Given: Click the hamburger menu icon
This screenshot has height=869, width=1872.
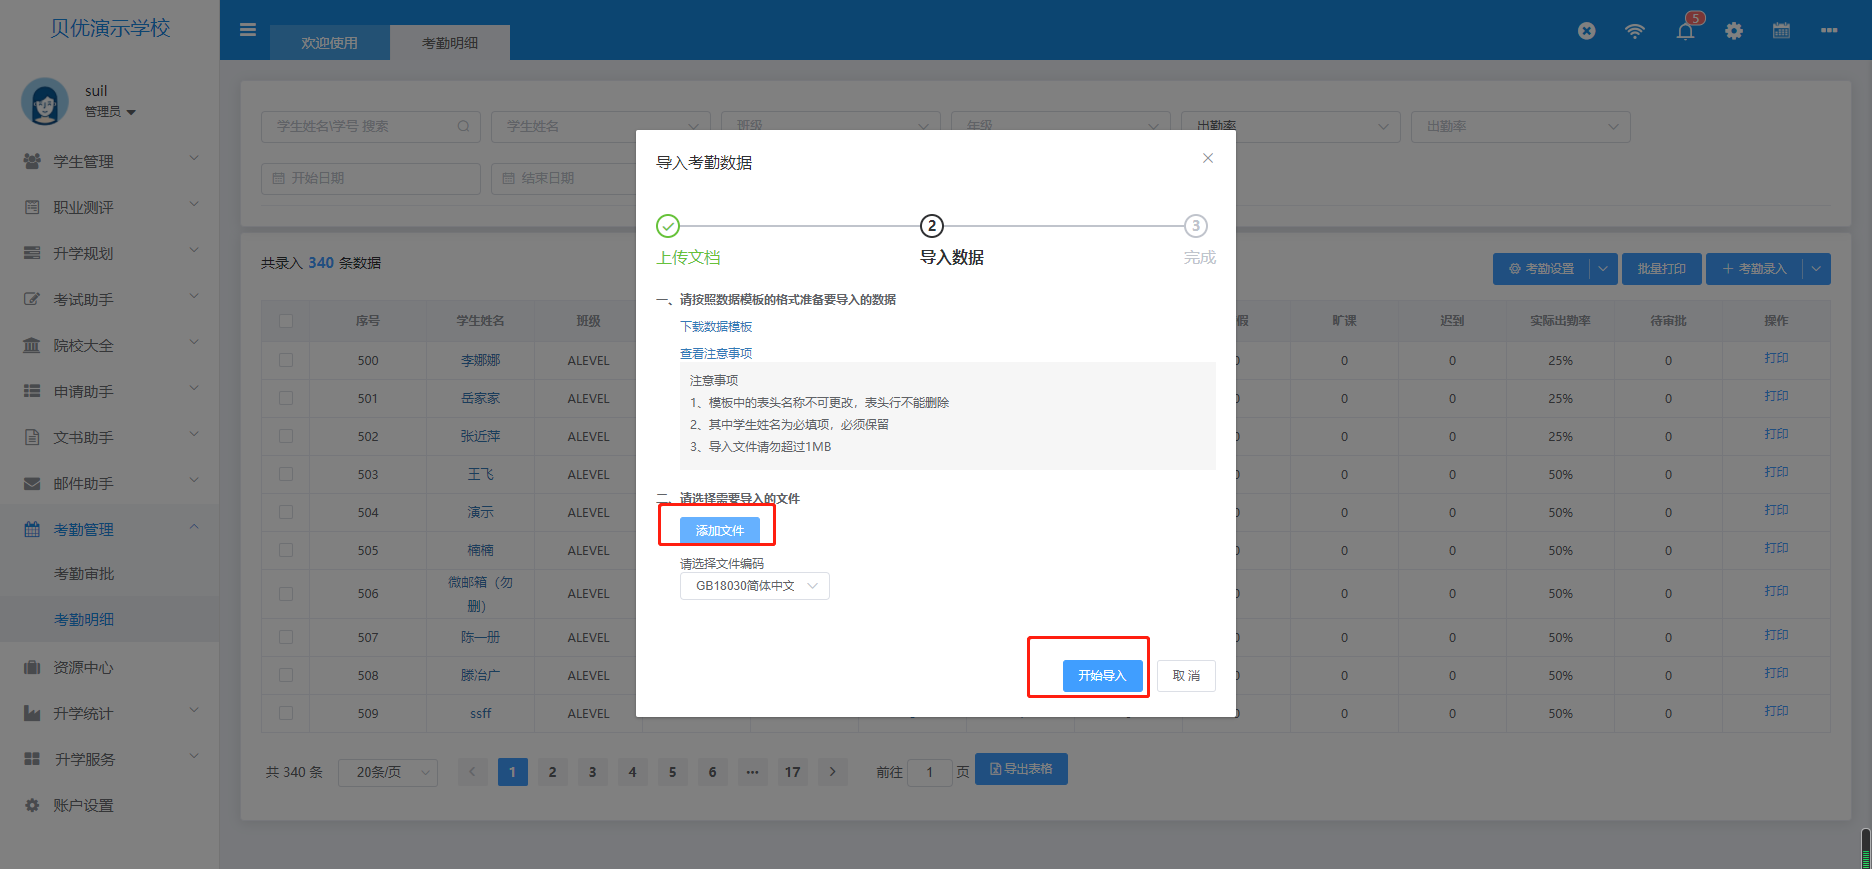Looking at the screenshot, I should (248, 30).
